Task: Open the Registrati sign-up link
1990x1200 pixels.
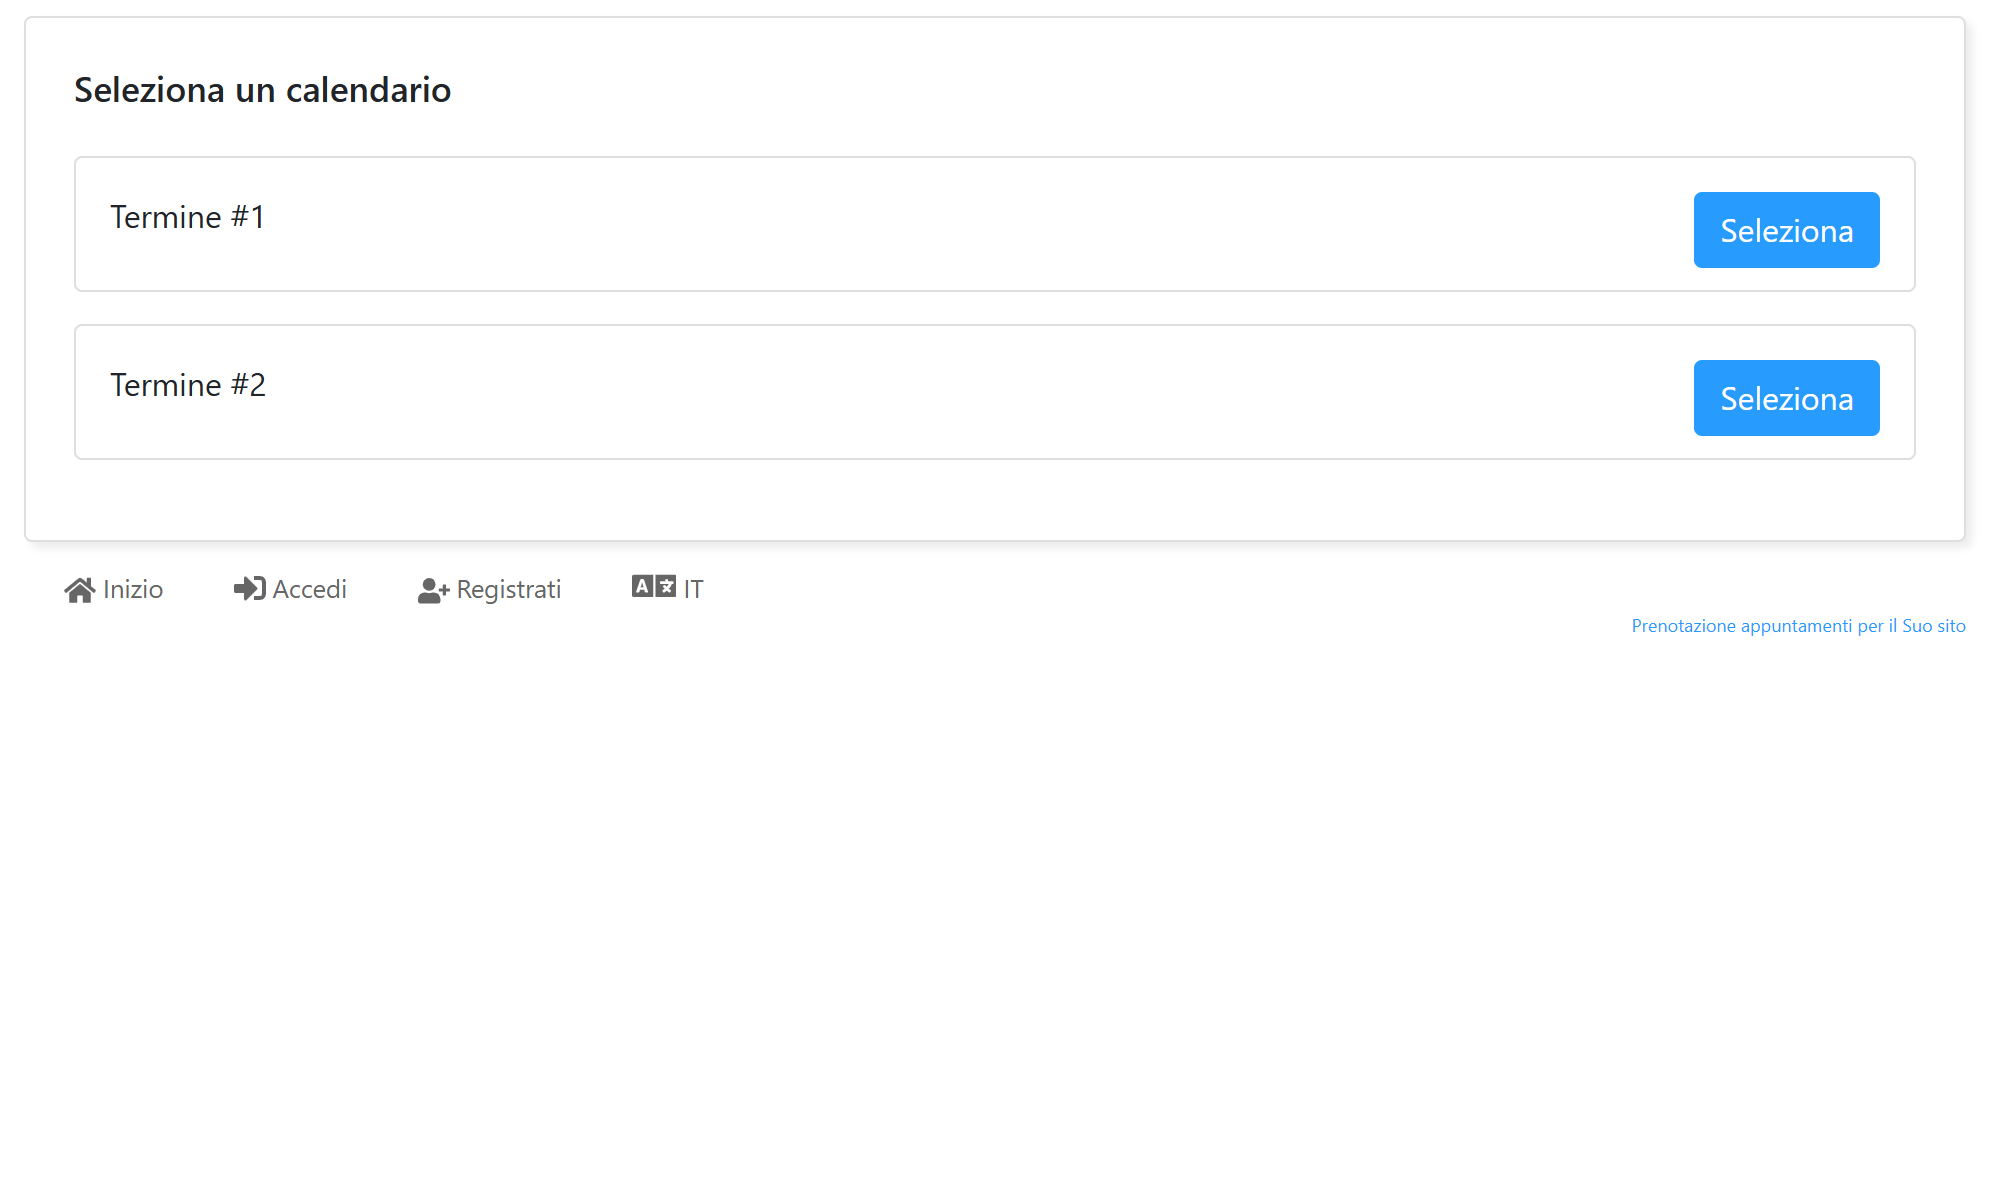Action: tap(490, 590)
